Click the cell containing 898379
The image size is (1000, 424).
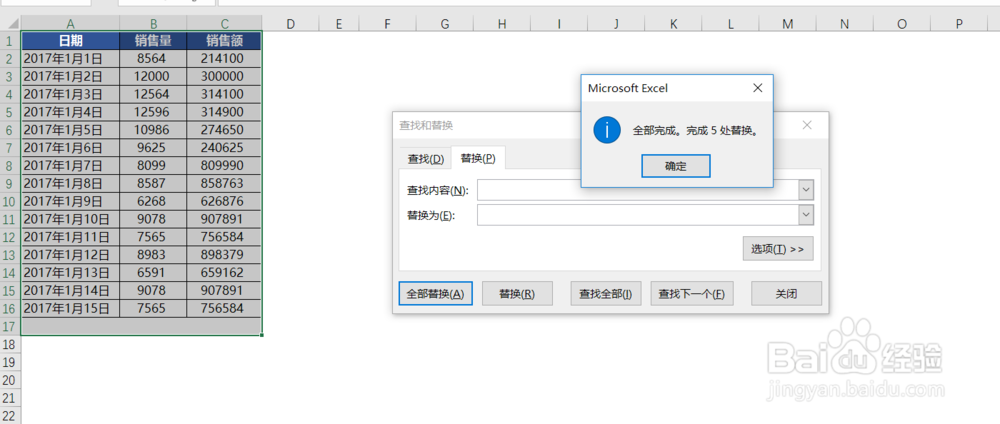click(x=224, y=255)
